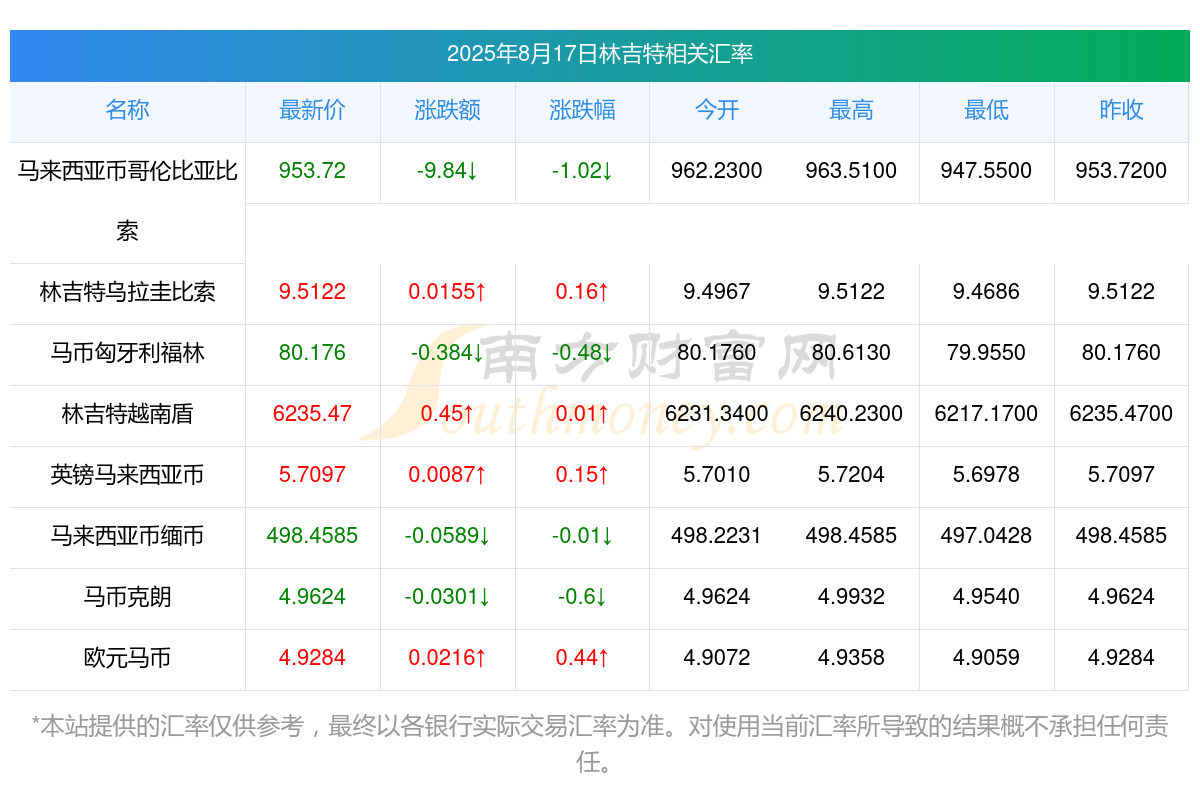Click change percent -0.01↓
This screenshot has height=793, width=1200.
[582, 536]
